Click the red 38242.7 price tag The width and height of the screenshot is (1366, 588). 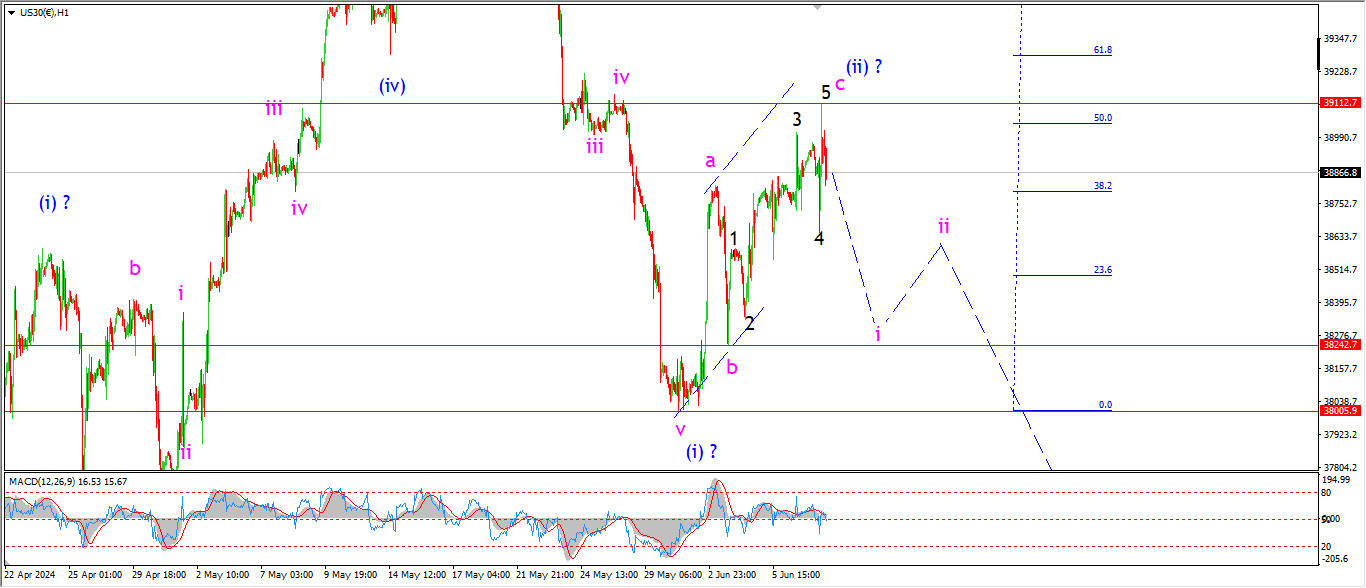[x=1340, y=345]
